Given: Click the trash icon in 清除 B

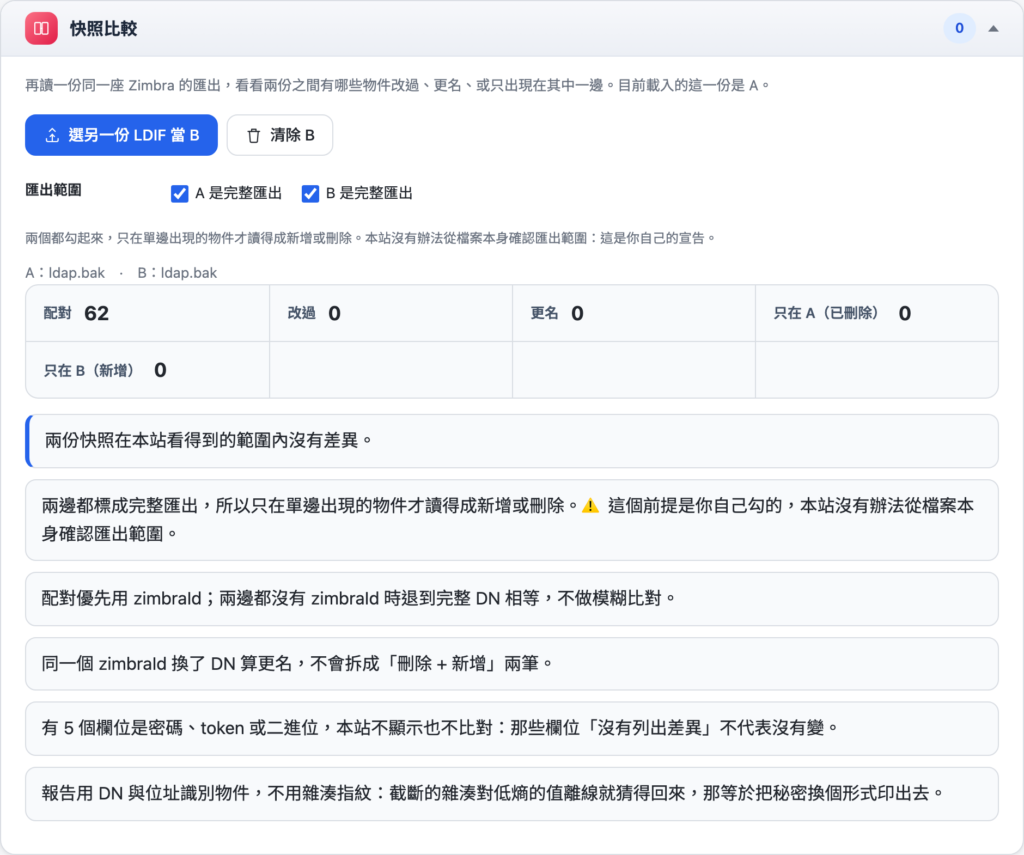Looking at the screenshot, I should point(253,136).
